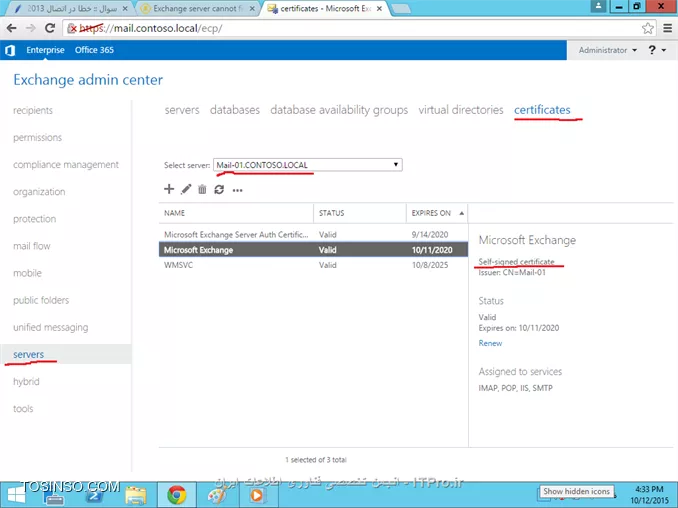
Task: Click the Chrome icon in the taskbar
Action: tap(176, 495)
